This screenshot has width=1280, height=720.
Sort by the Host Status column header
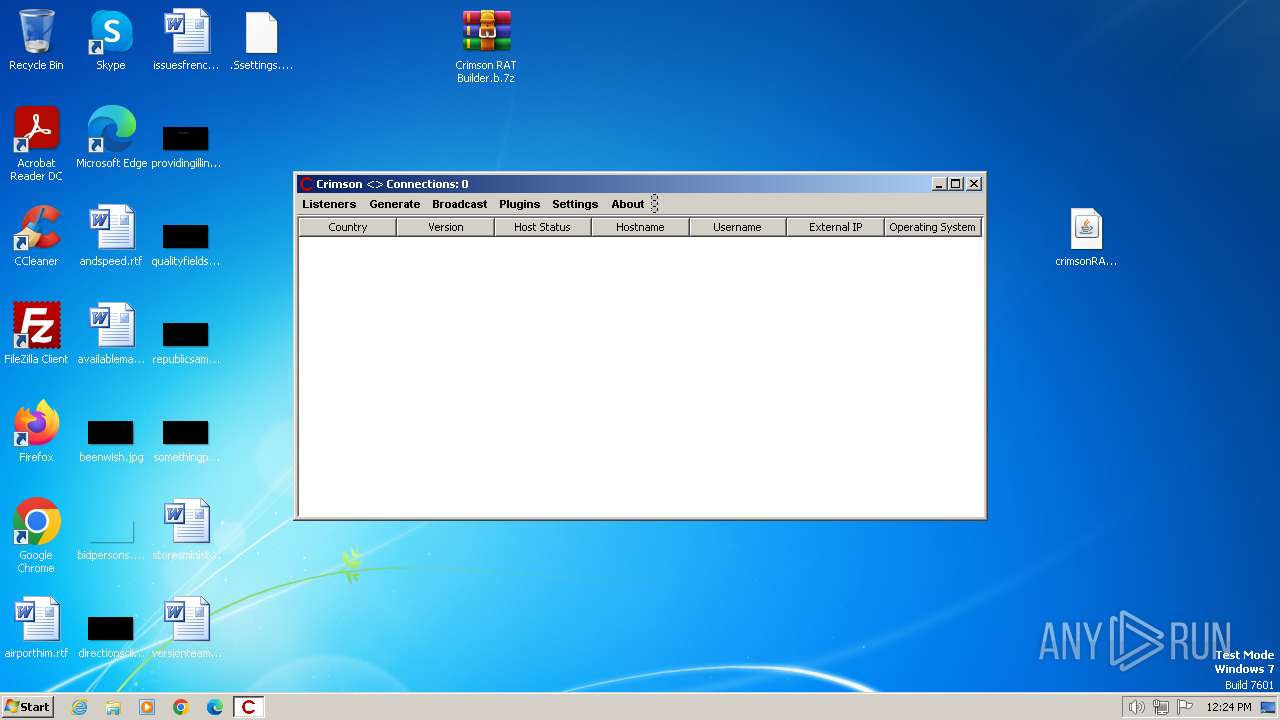point(542,227)
